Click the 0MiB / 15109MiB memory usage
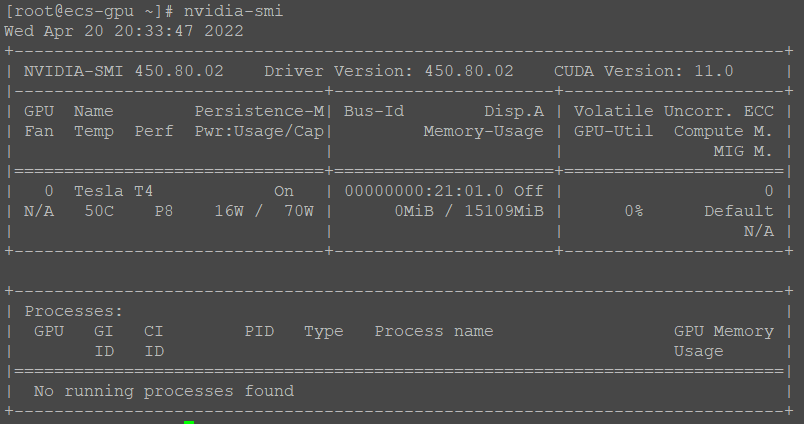The image size is (804, 424). click(469, 211)
